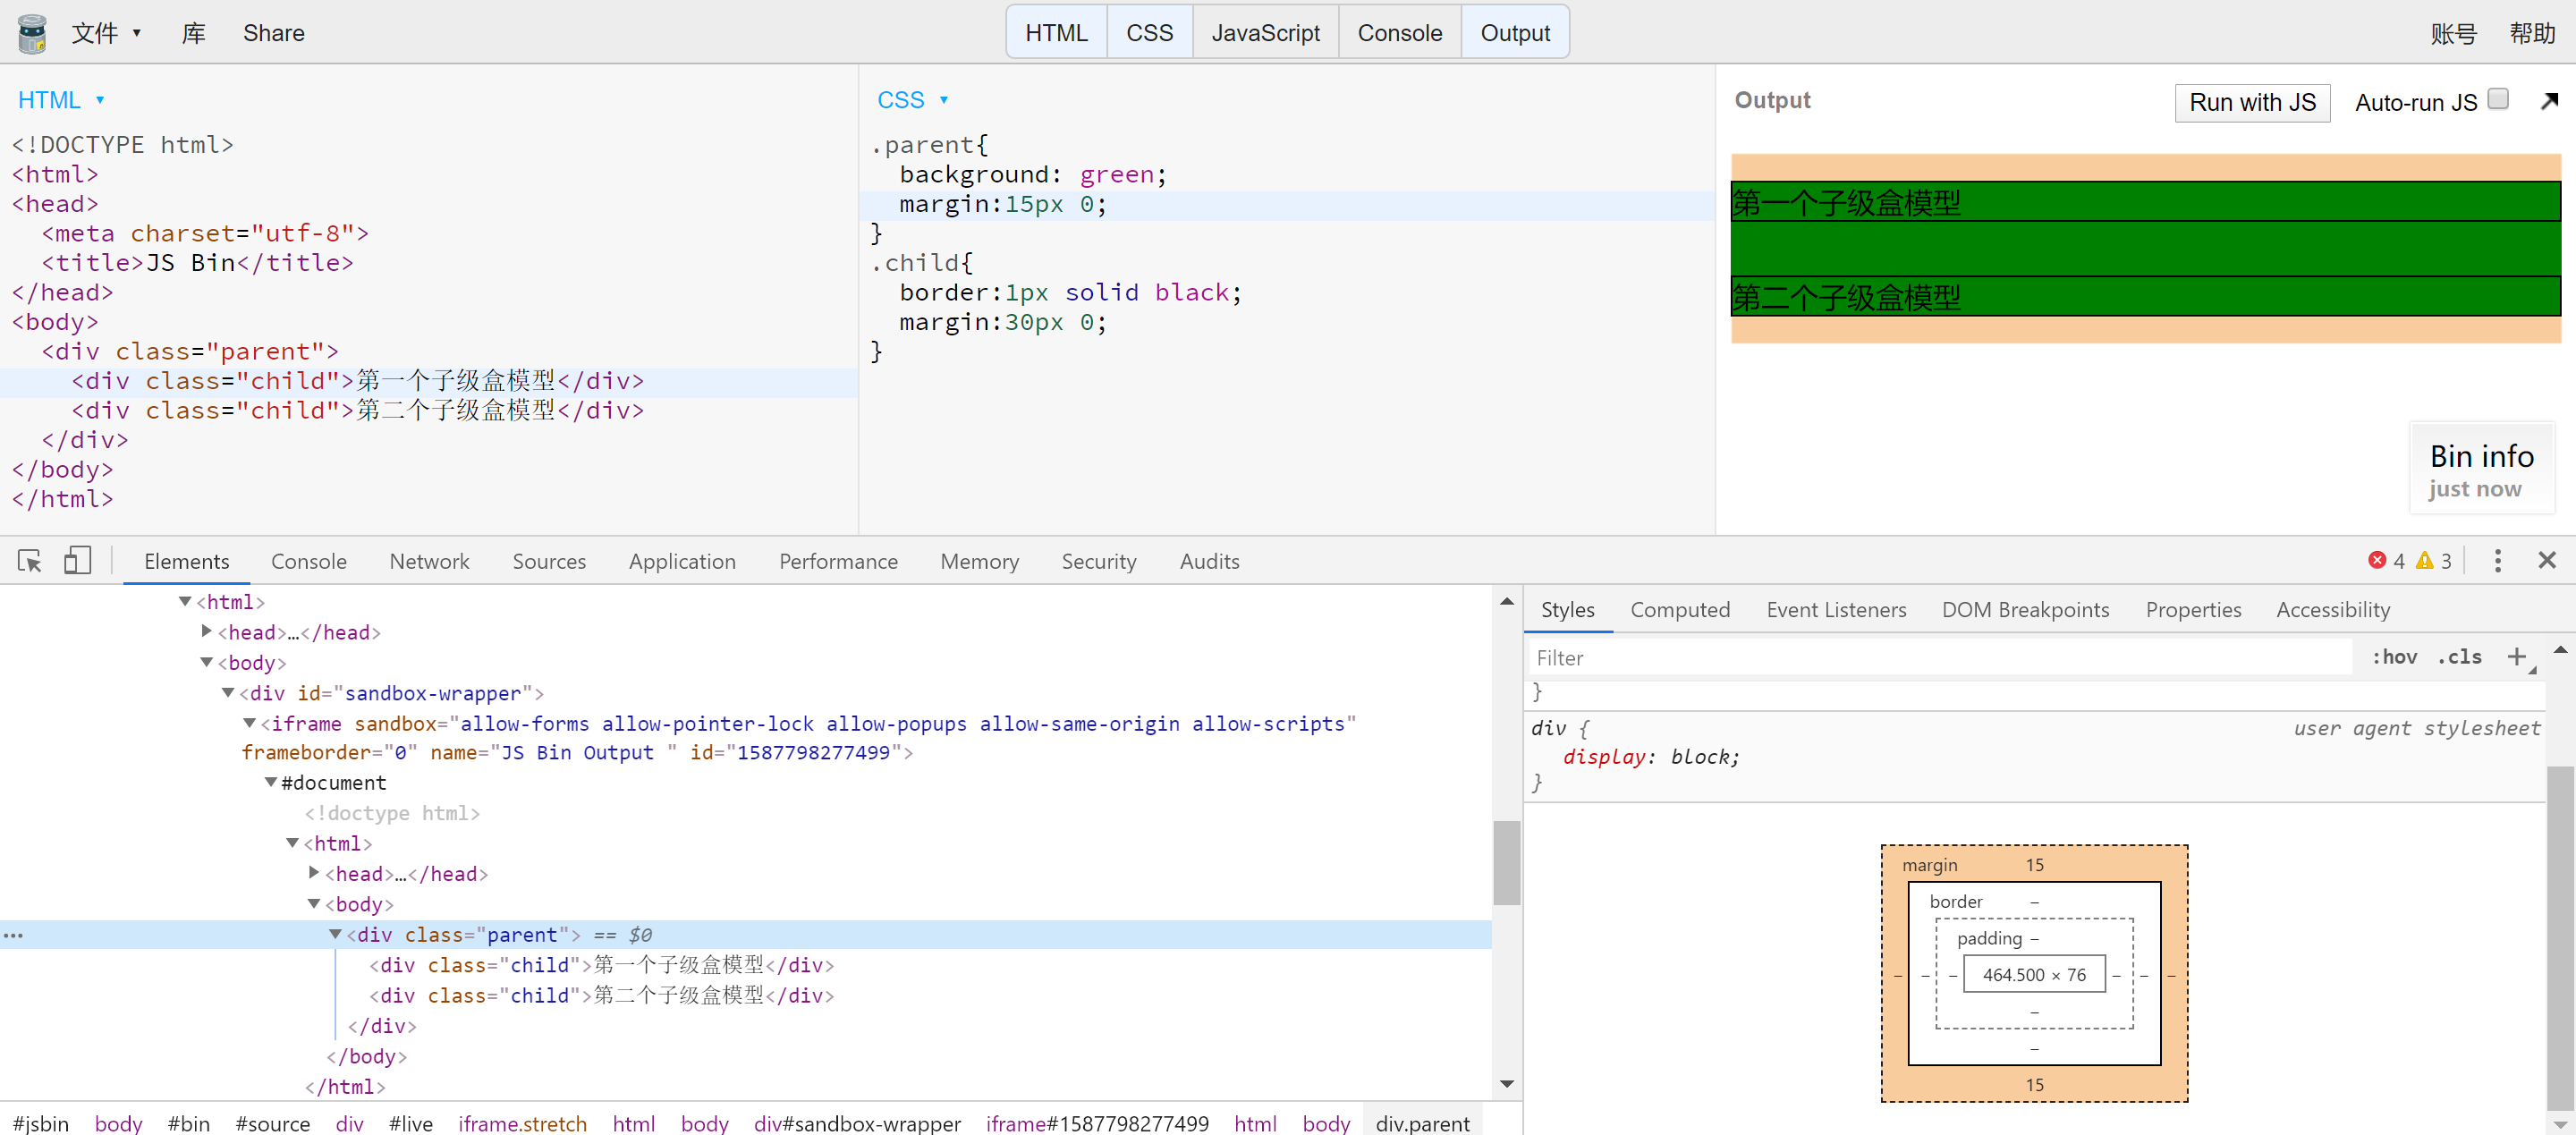Screen dimensions: 2576x1135
Task: Click the Elements panel scroll-down arrow
Action: 1506,1084
